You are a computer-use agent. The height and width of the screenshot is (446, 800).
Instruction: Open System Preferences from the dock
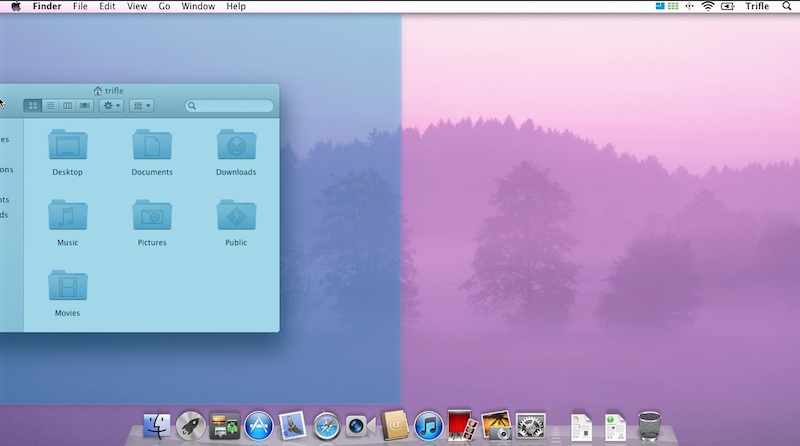click(x=530, y=426)
